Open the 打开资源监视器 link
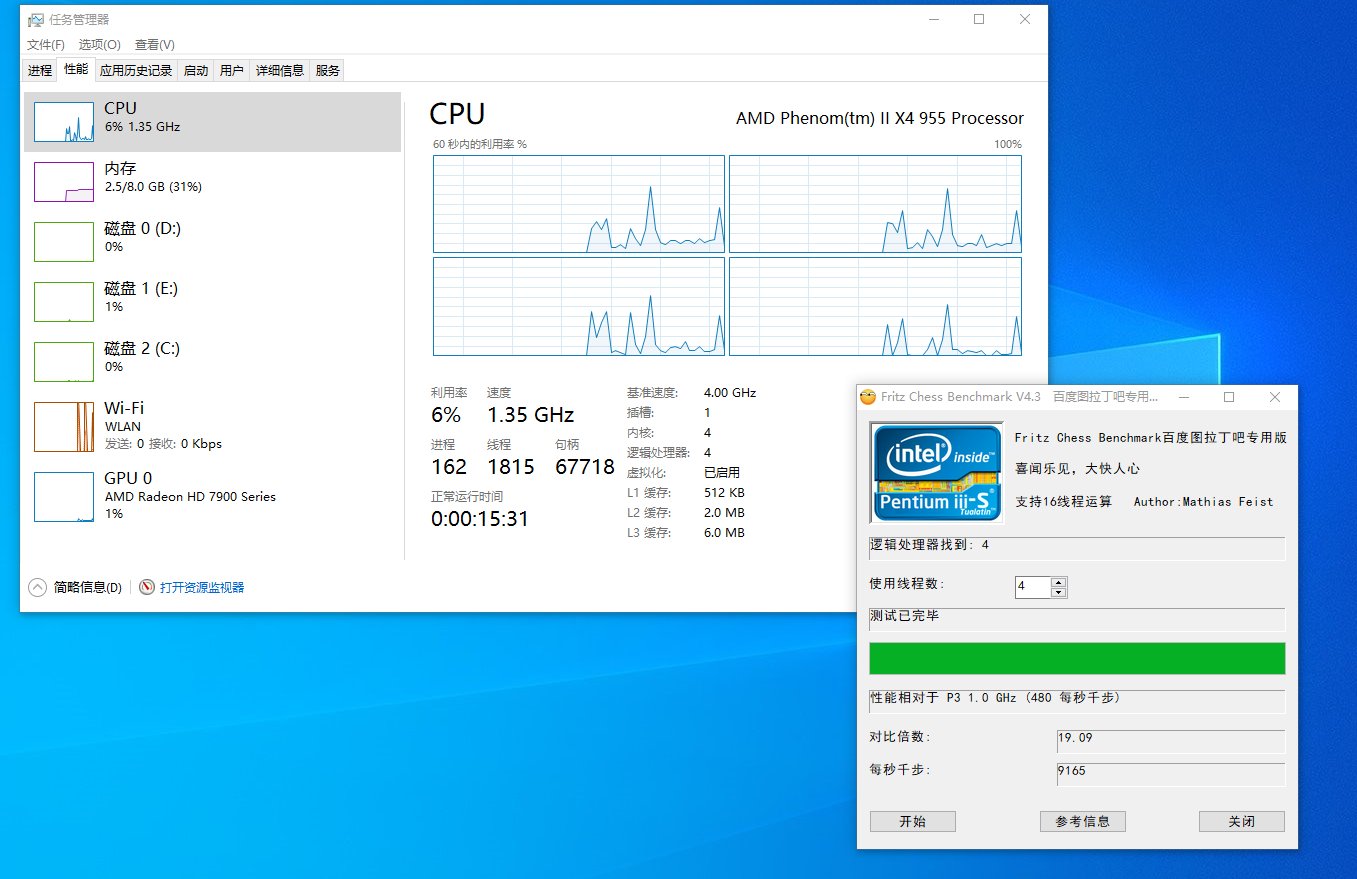Image resolution: width=1357 pixels, height=879 pixels. [x=202, y=587]
